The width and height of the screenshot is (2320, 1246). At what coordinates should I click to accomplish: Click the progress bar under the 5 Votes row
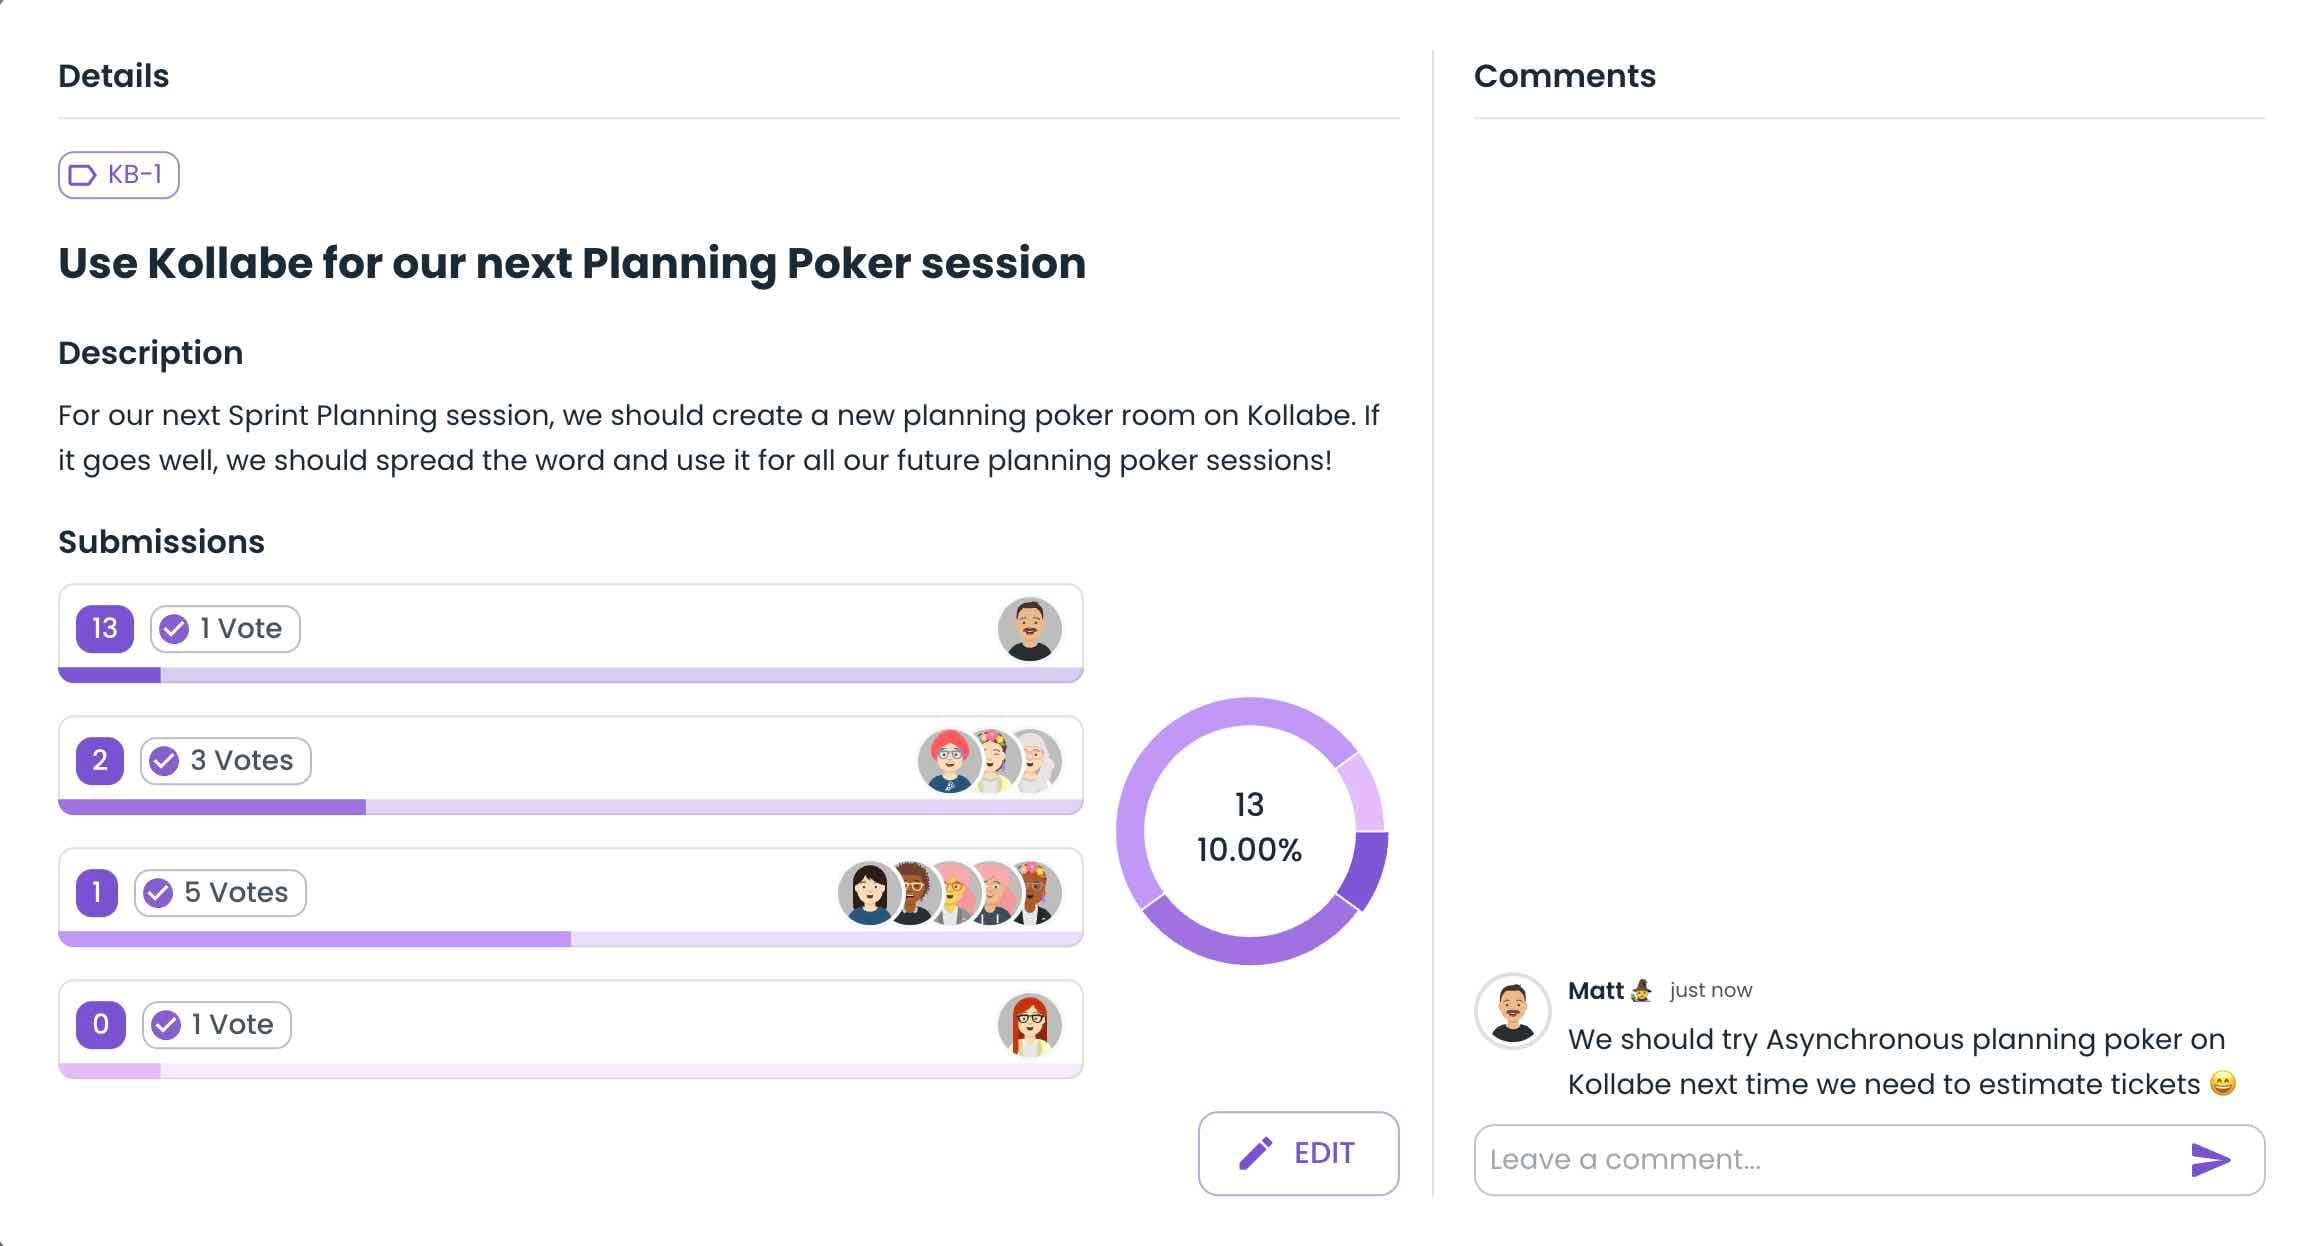coord(570,939)
